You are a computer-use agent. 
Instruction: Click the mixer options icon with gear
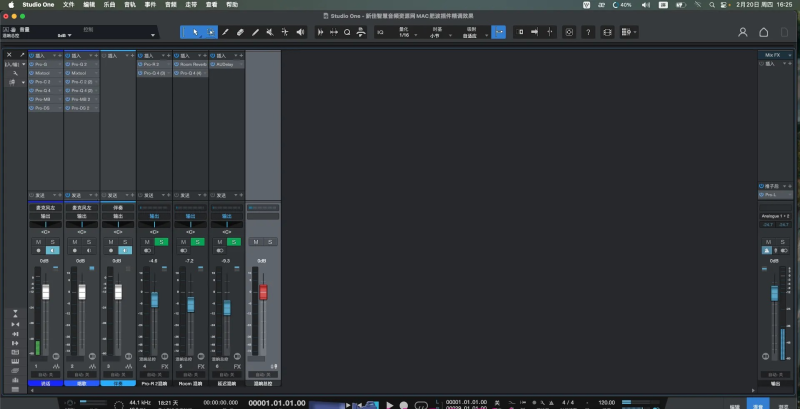coord(628,32)
